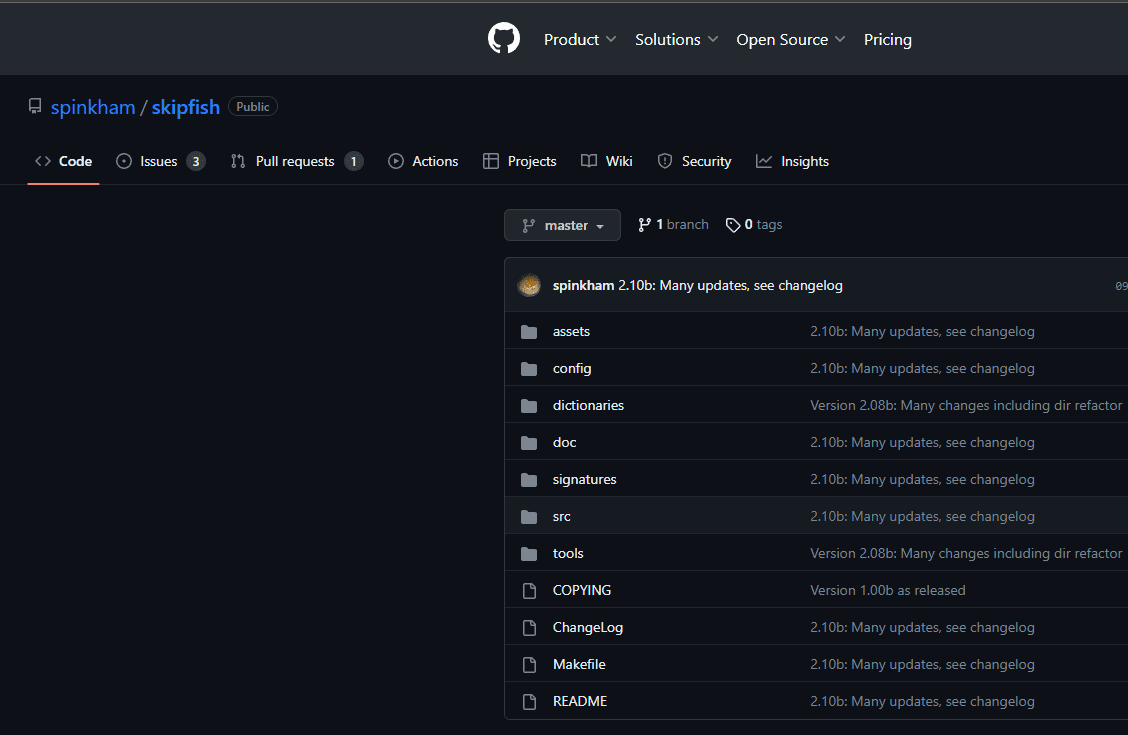The width and height of the screenshot is (1128, 735).
Task: Expand the Solutions menu
Action: tap(676, 40)
